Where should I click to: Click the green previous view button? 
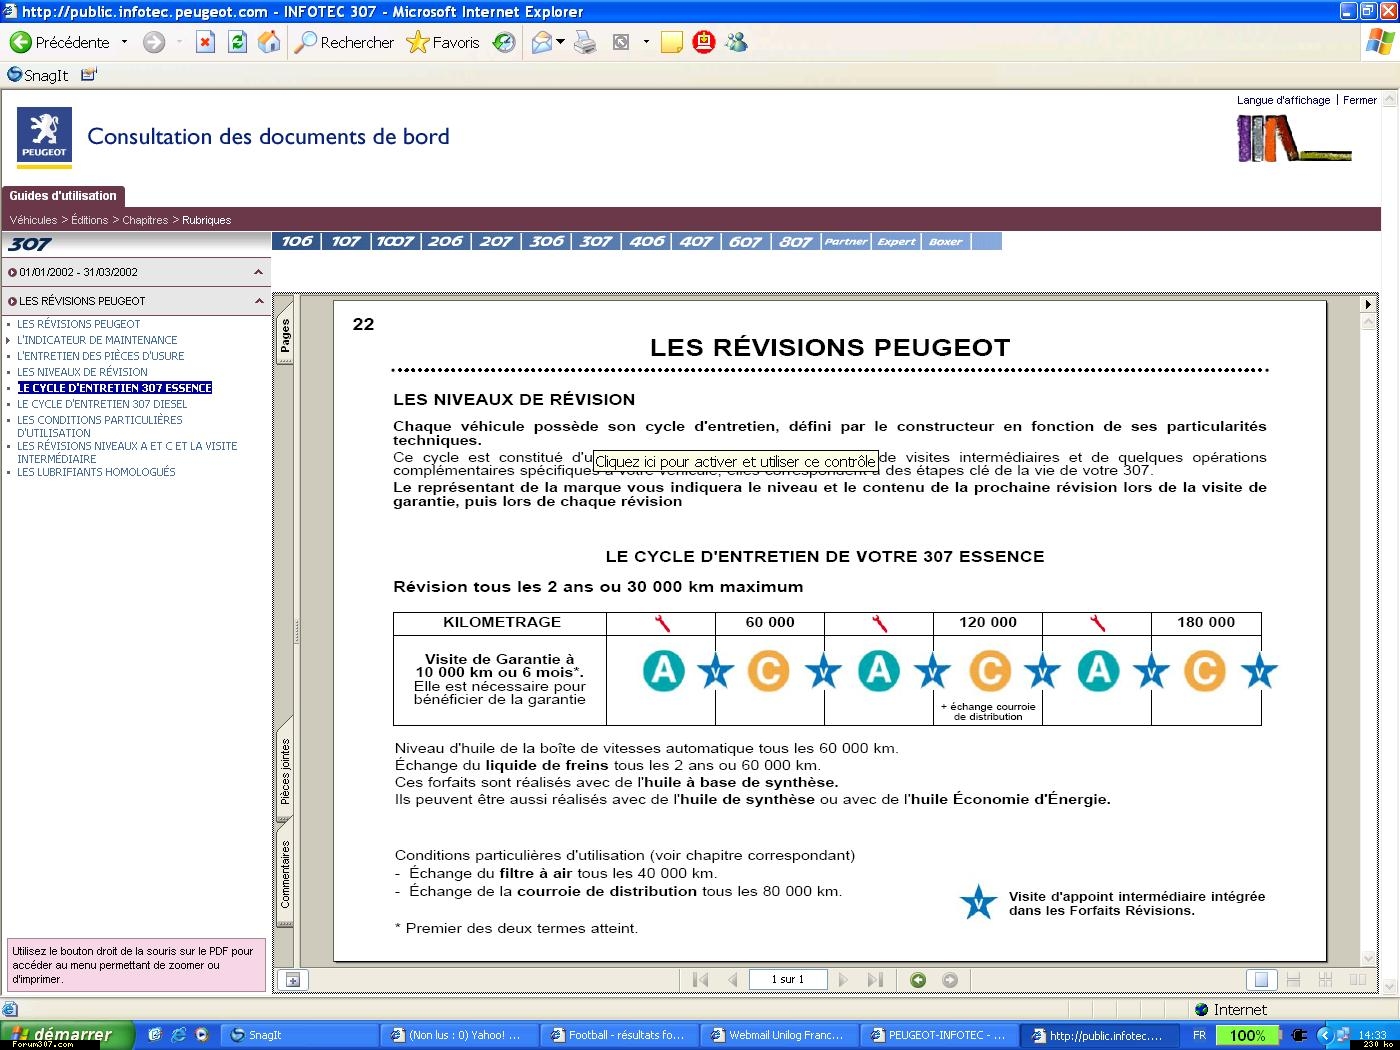[x=918, y=980]
